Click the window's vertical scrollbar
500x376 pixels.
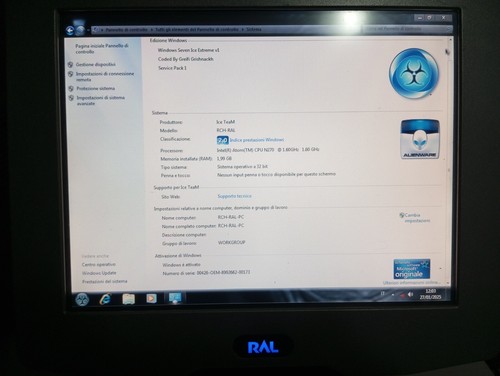coord(449,160)
